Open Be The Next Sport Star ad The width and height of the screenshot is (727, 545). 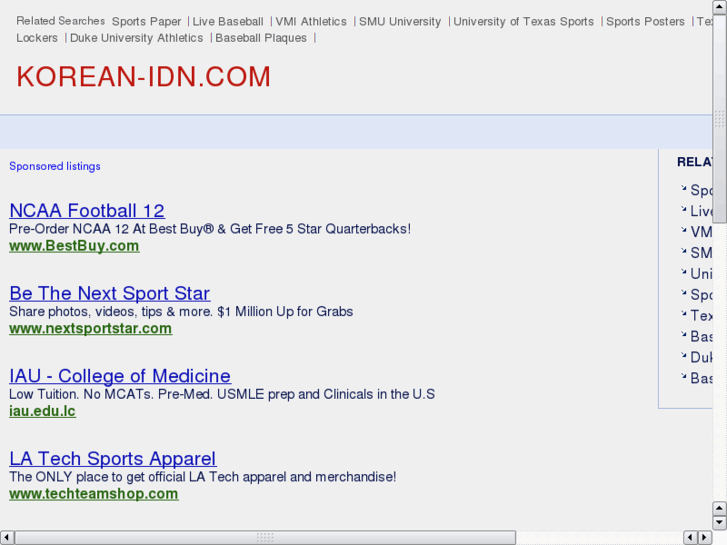click(x=109, y=293)
